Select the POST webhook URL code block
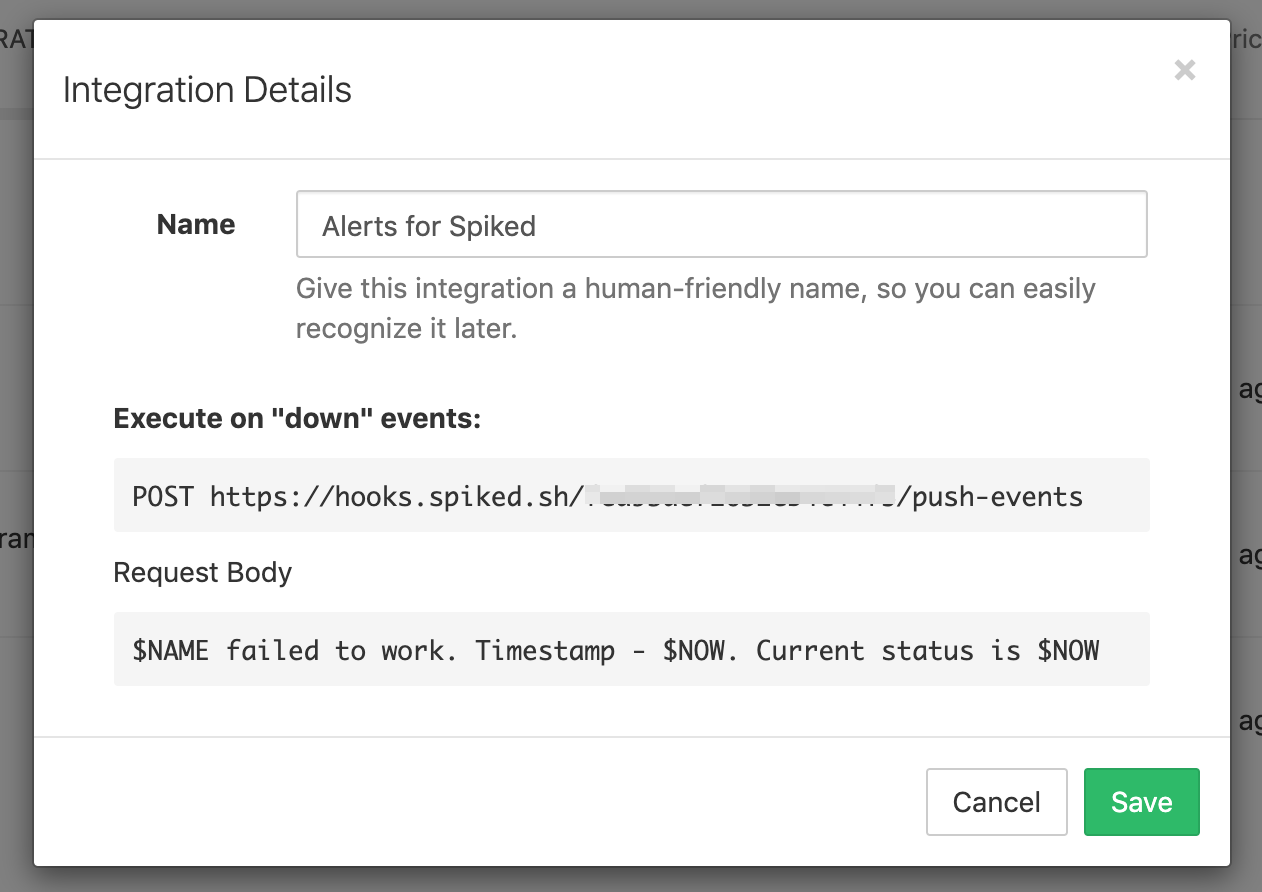The image size is (1262, 892). (631, 495)
